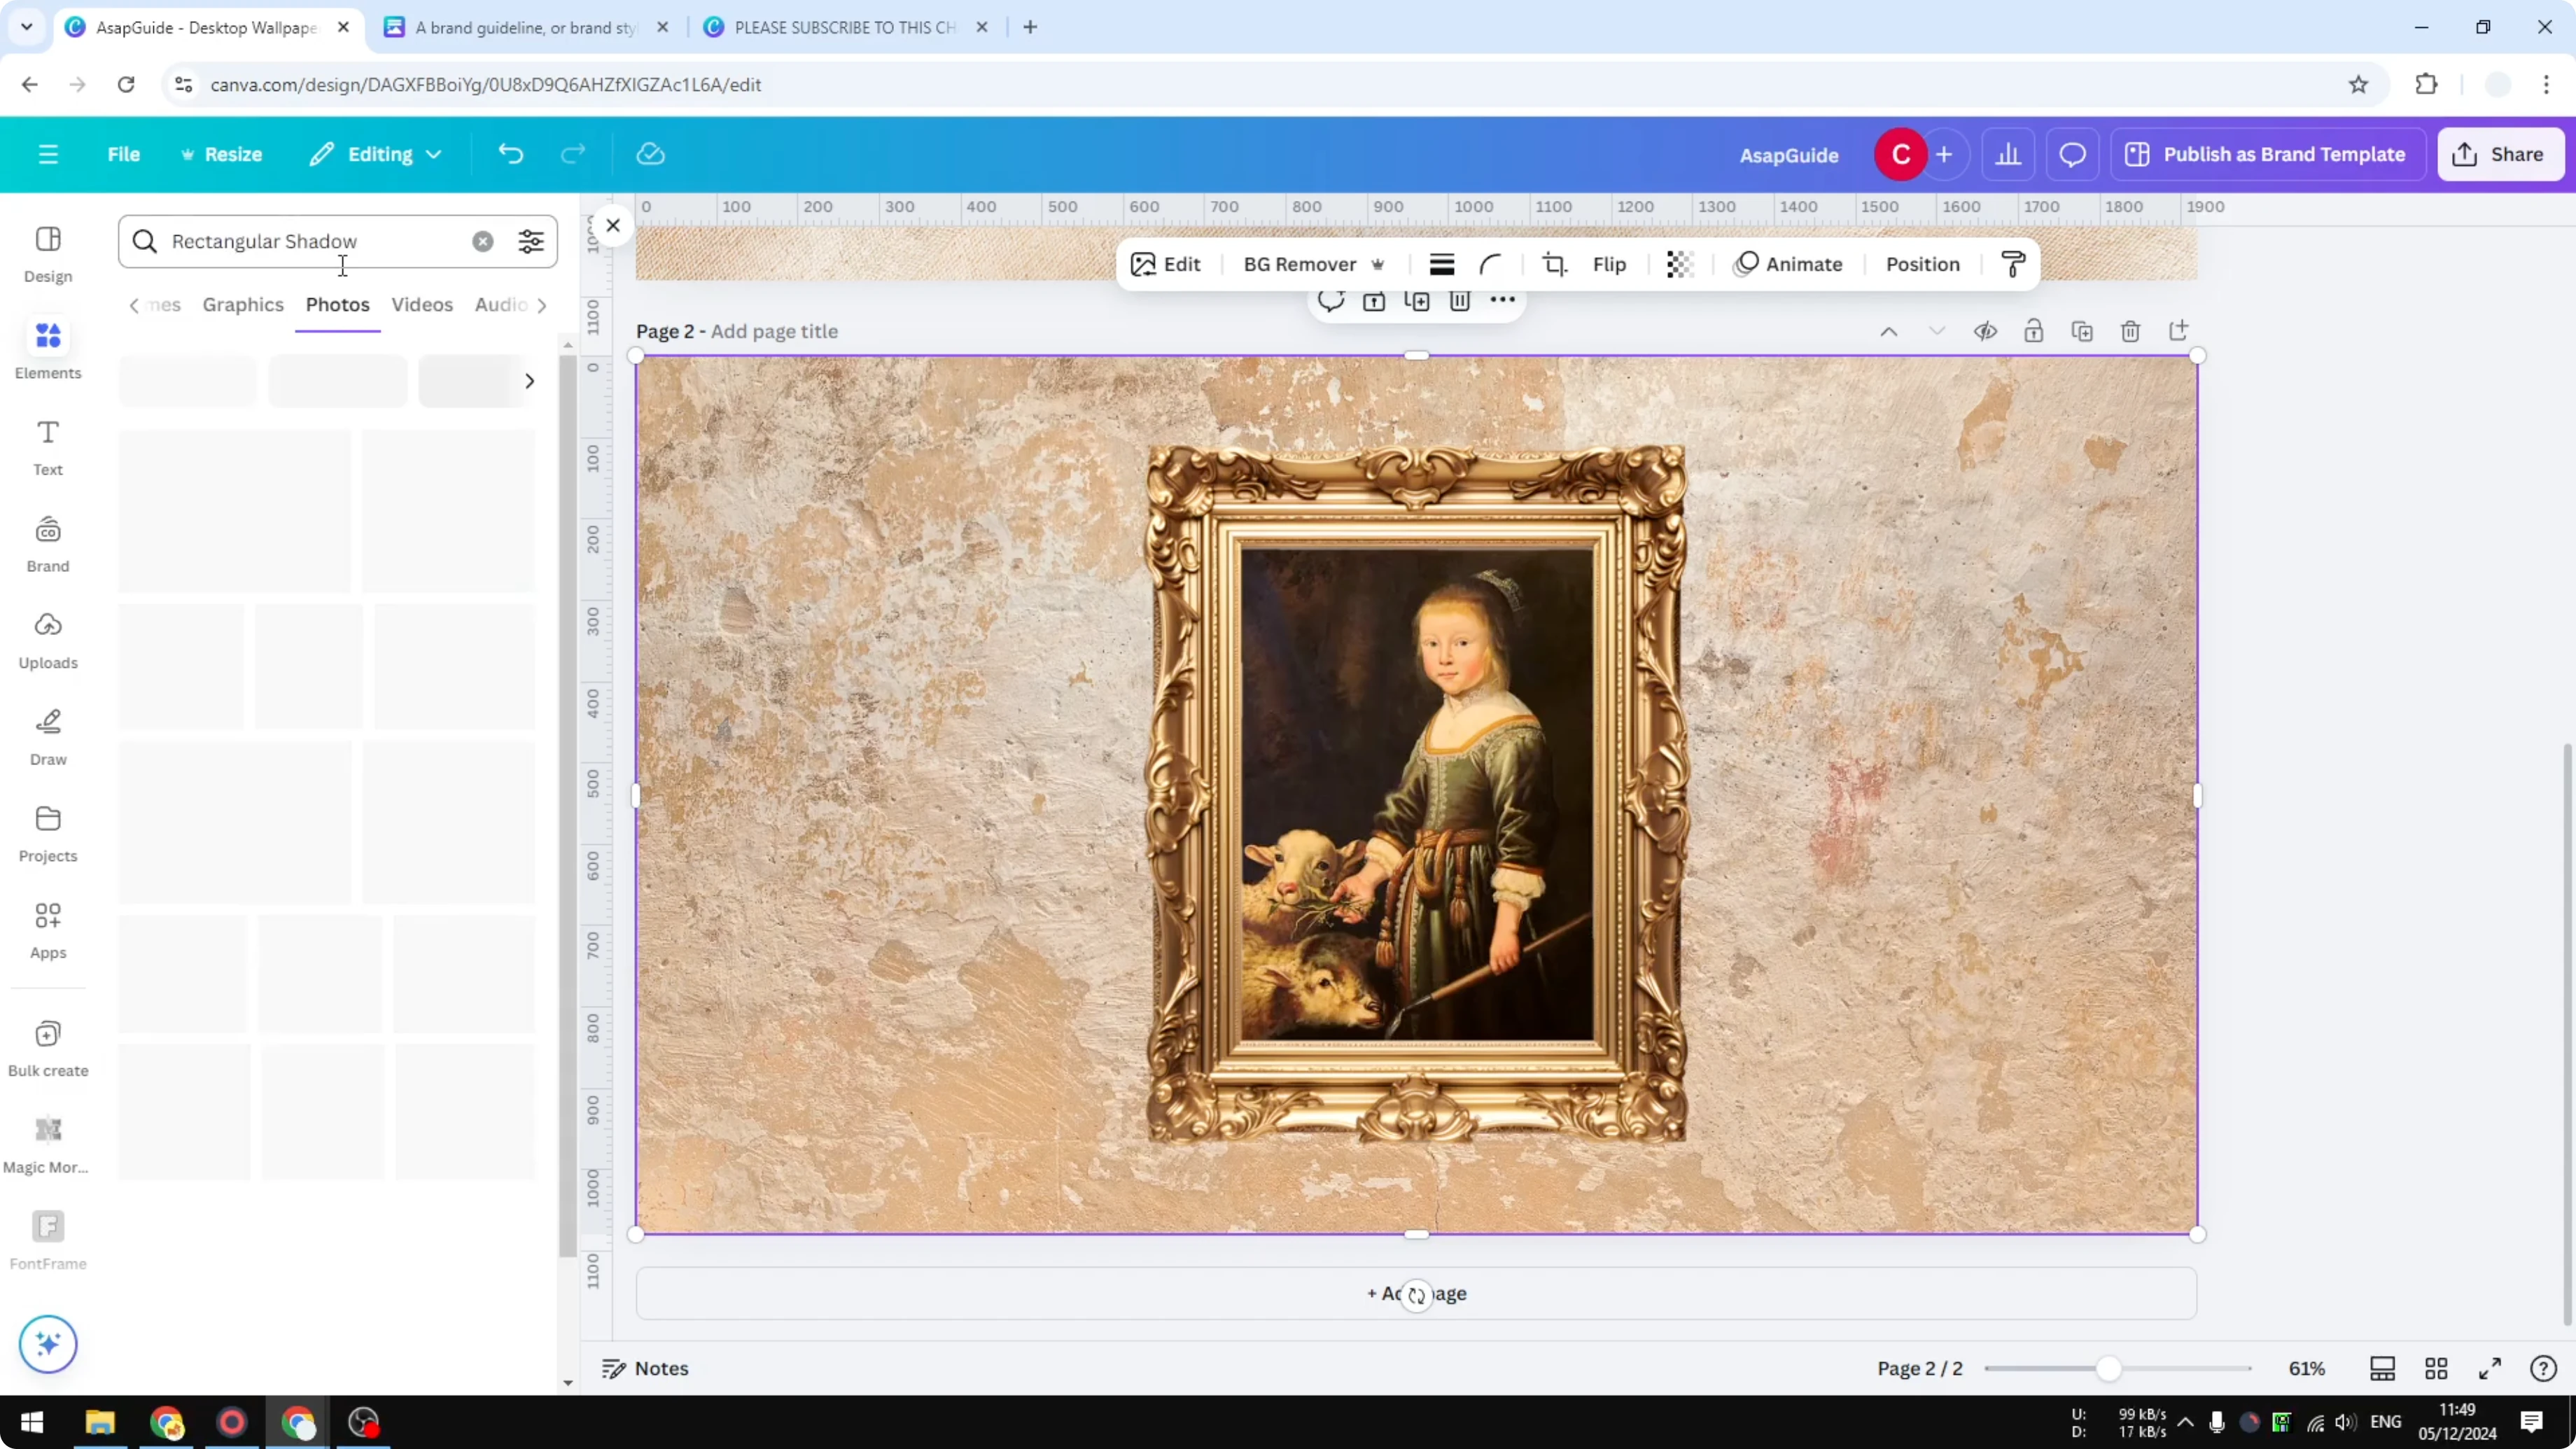Open the transparency control for the image
Screen dimensions: 2576x1449
click(x=1679, y=264)
